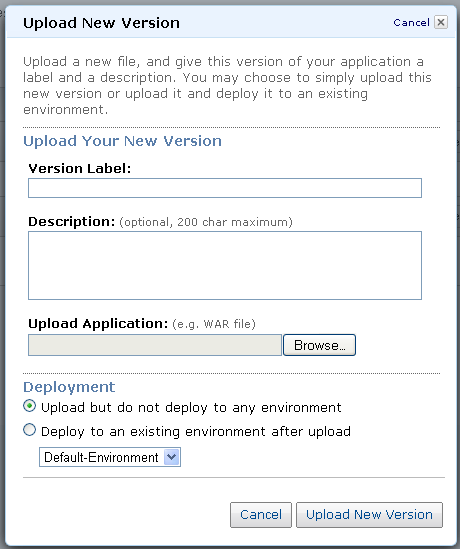Screen dimensions: 460x549
Task: Click the arrow on the environment combo box
Action: [x=172, y=457]
